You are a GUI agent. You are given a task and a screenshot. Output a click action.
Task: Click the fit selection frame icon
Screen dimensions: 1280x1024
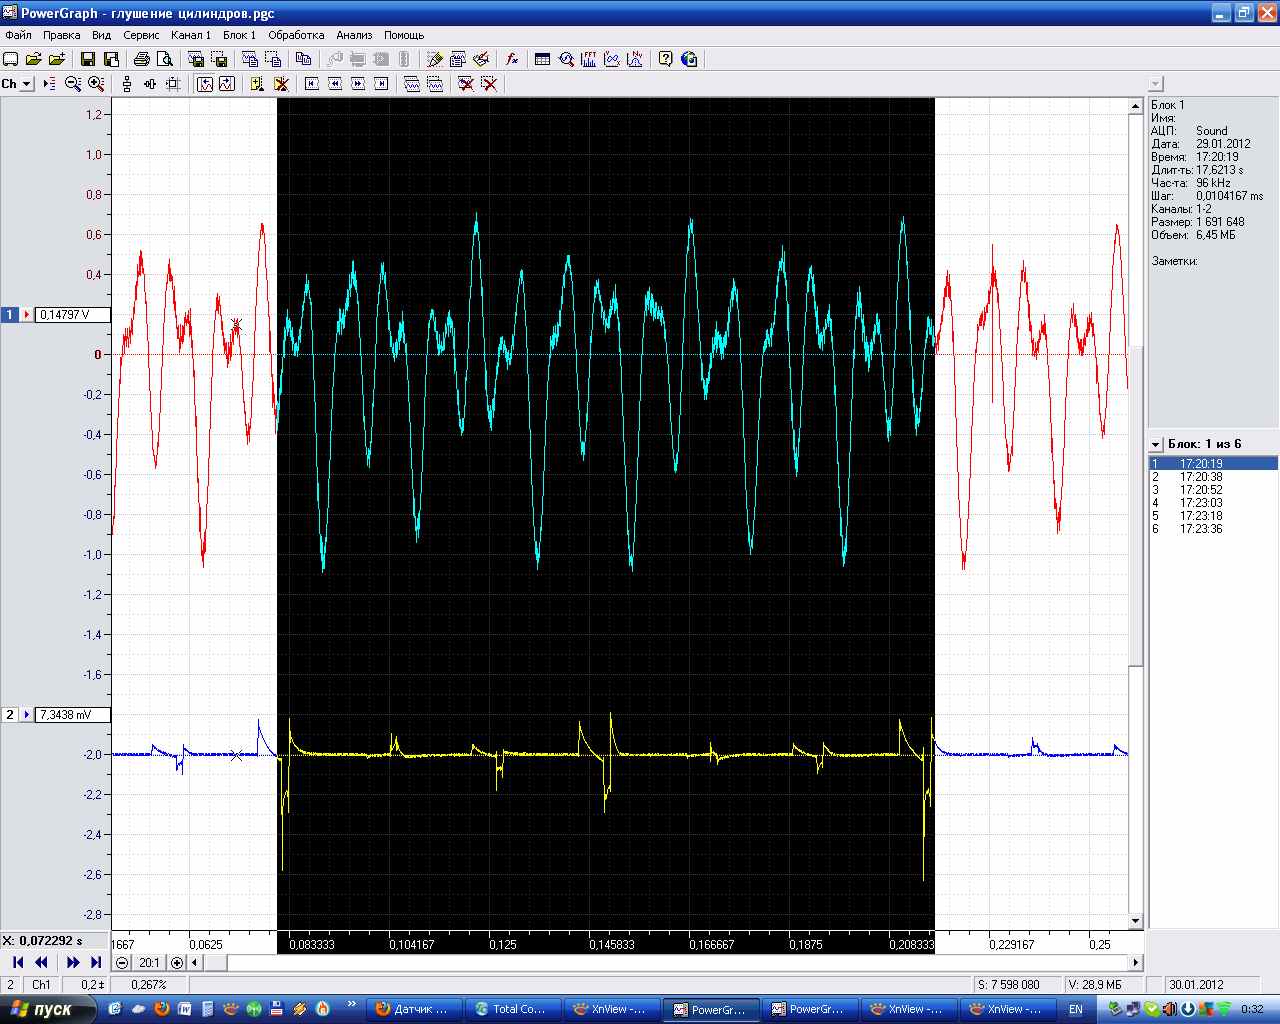click(173, 84)
